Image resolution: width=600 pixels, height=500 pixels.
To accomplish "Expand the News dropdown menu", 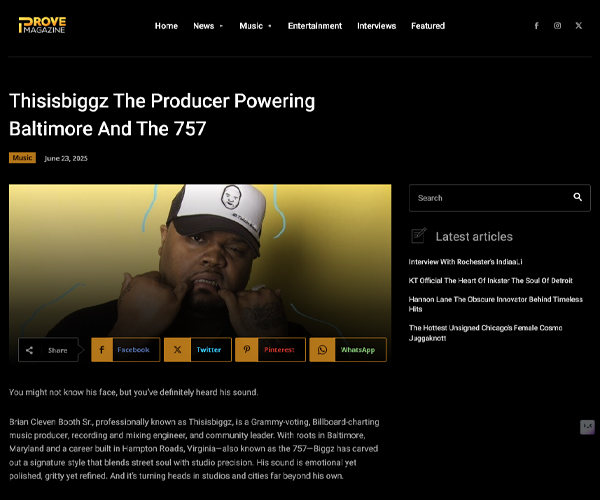I will (x=208, y=26).
